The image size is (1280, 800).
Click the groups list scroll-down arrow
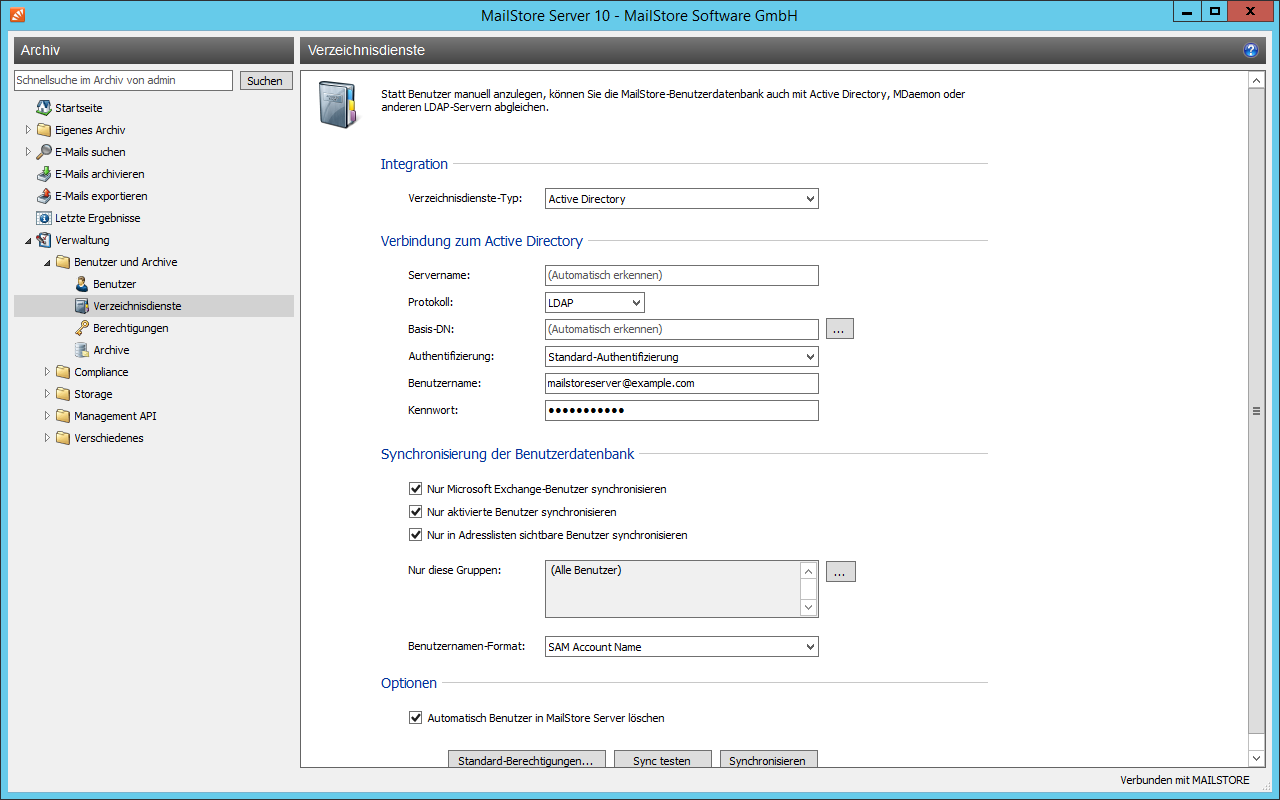tap(809, 607)
